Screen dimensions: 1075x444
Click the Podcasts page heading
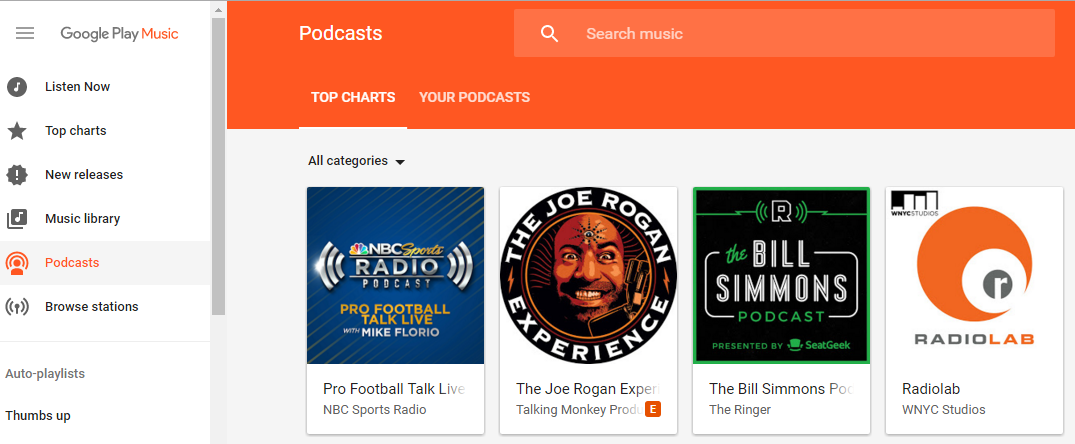pyautogui.click(x=341, y=34)
